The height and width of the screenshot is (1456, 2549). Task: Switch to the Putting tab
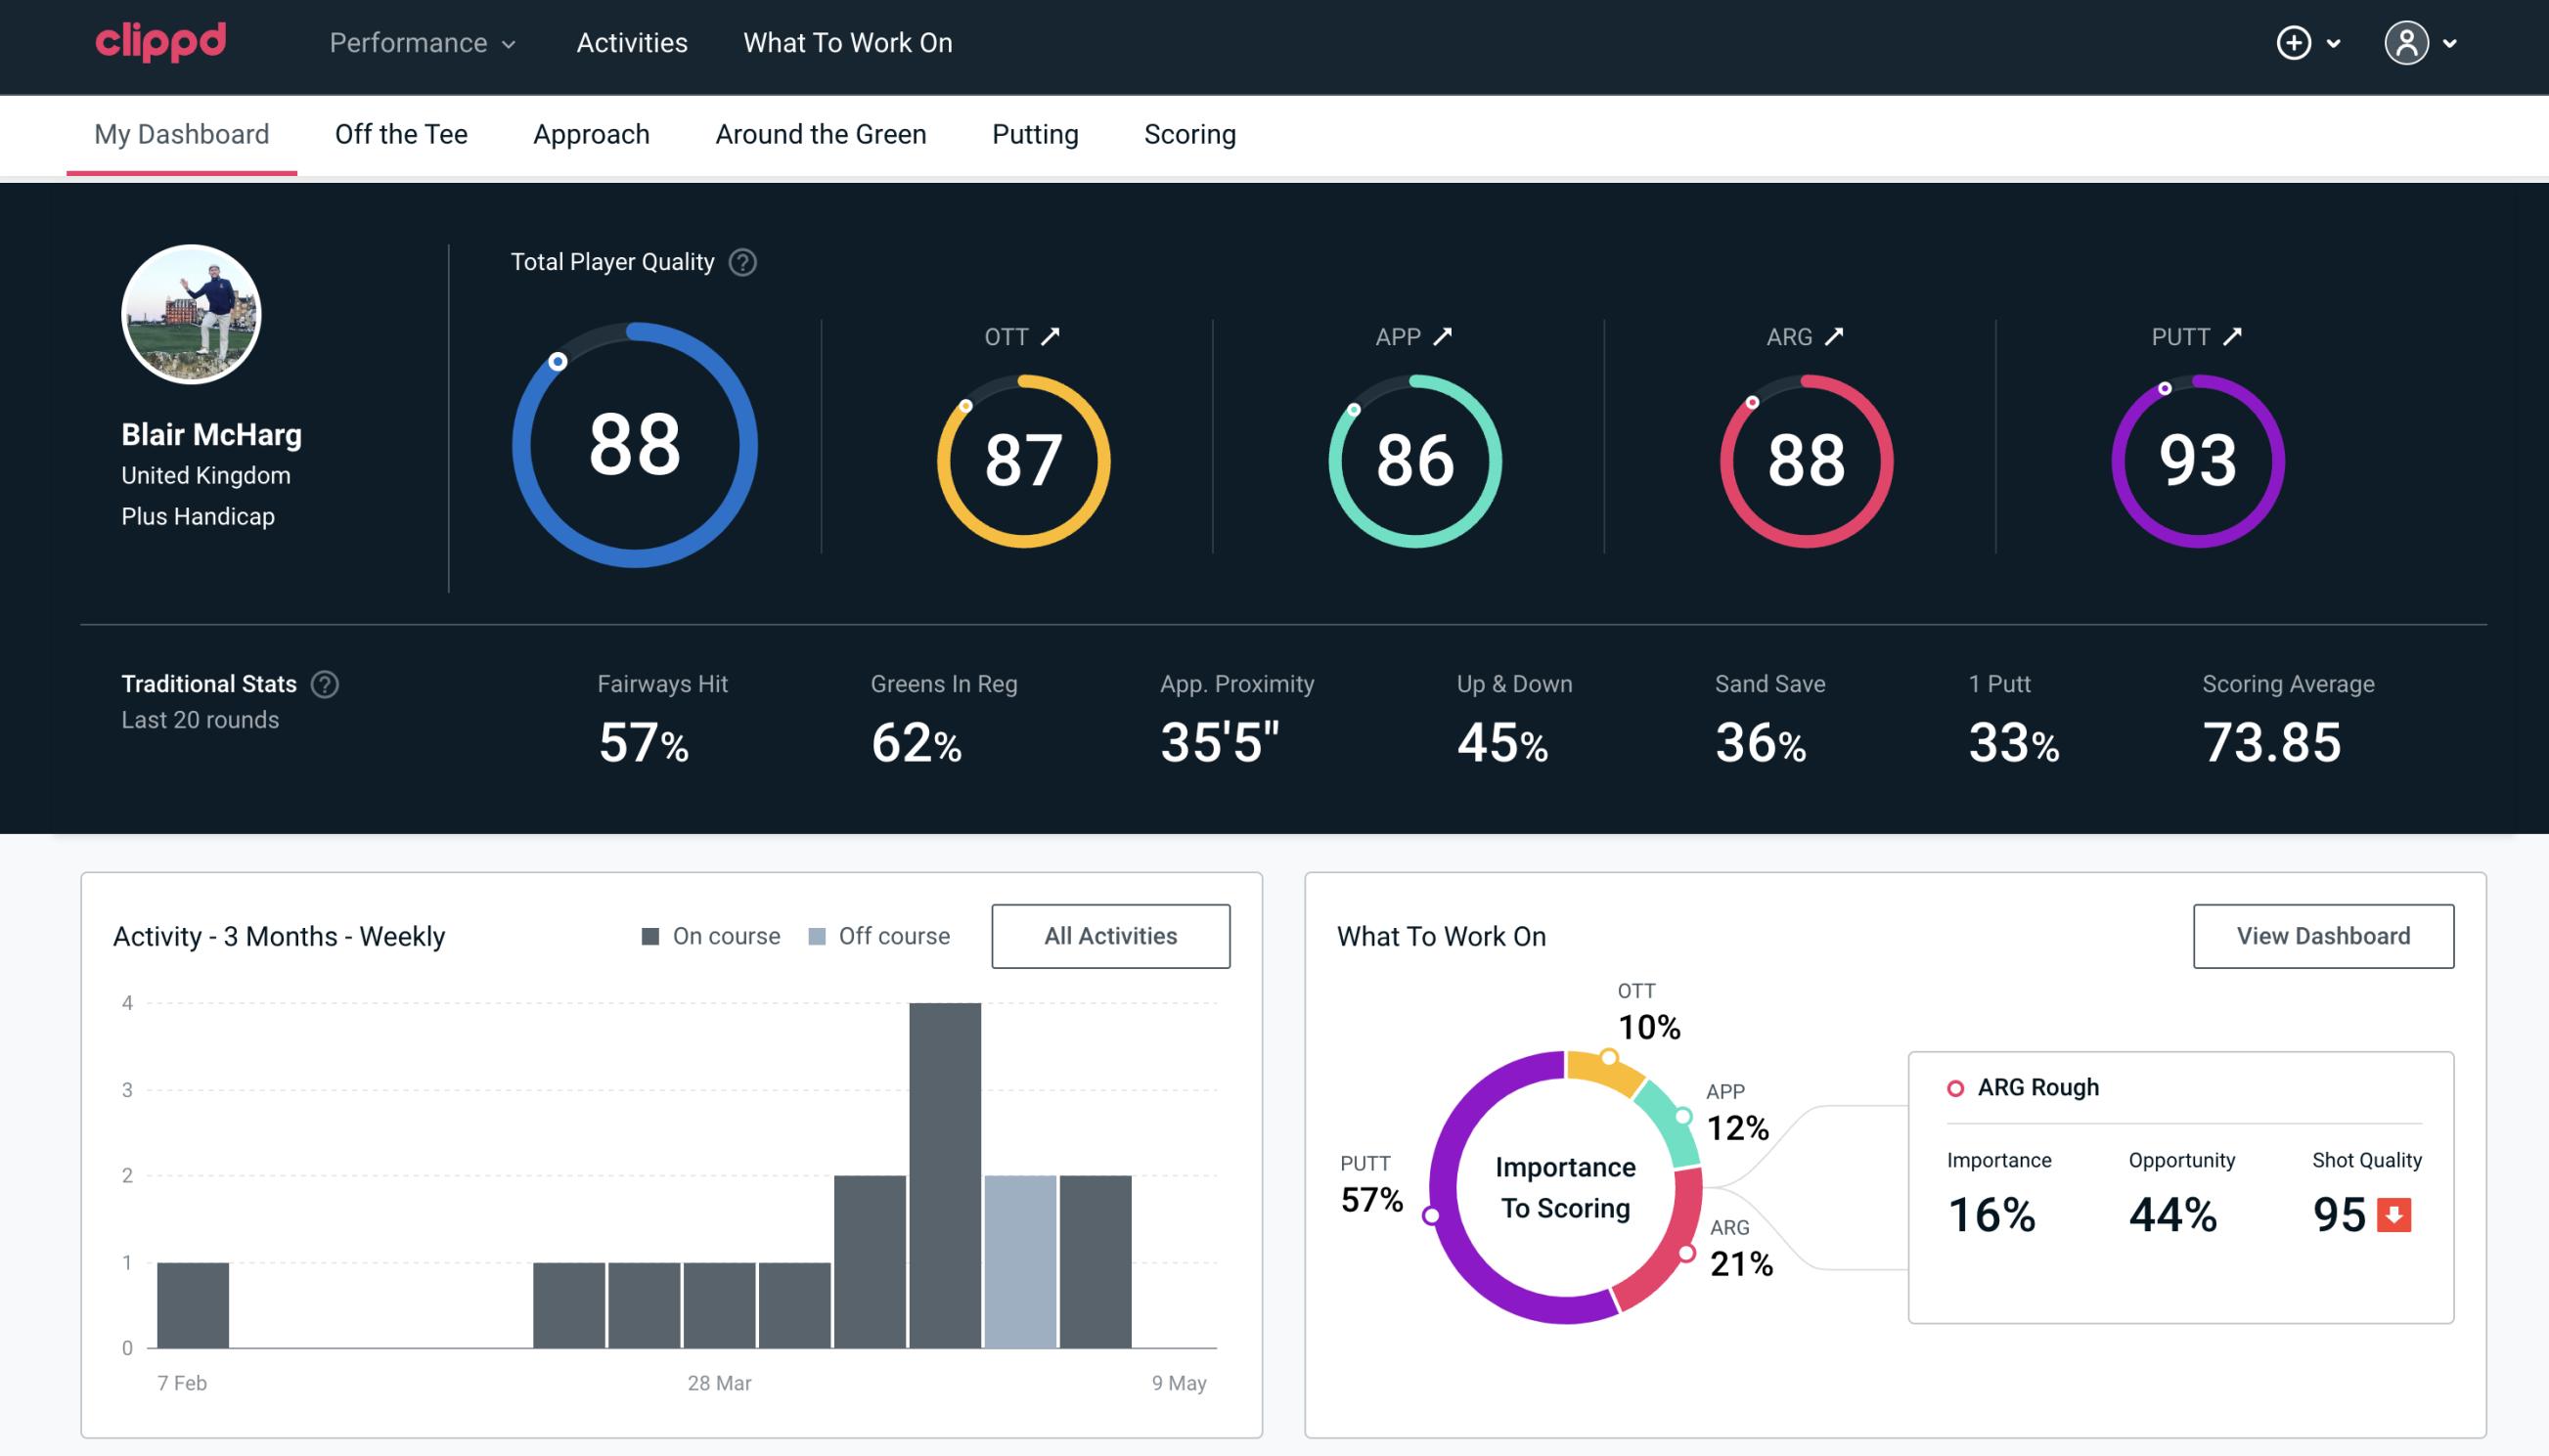[1035, 133]
